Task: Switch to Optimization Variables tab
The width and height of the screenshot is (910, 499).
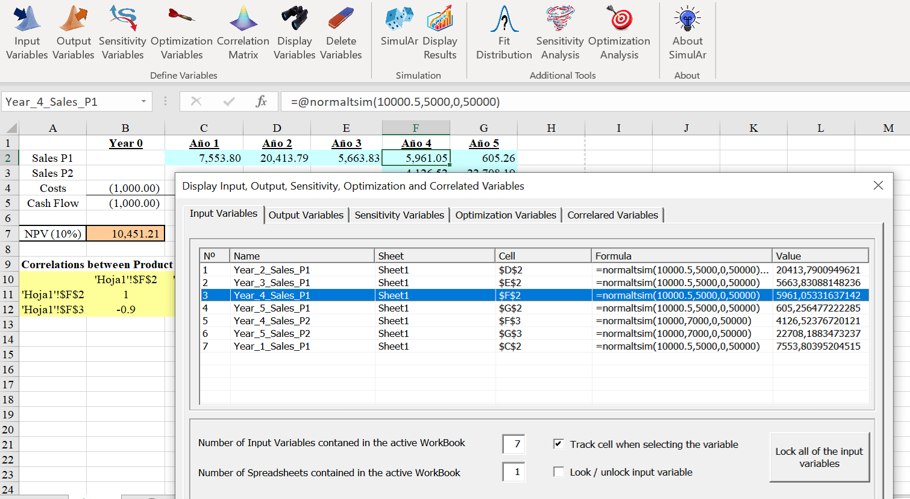Action: coord(505,215)
